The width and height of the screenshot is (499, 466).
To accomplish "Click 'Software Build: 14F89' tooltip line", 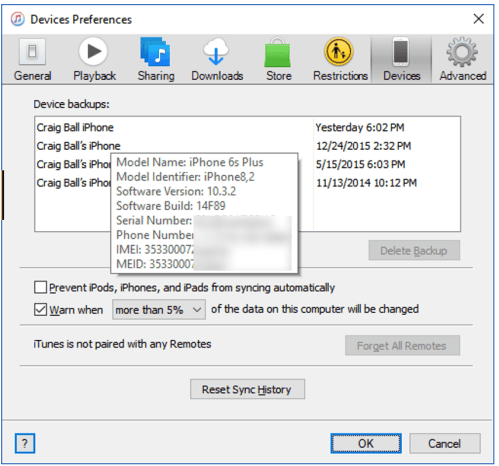I will tap(171, 206).
